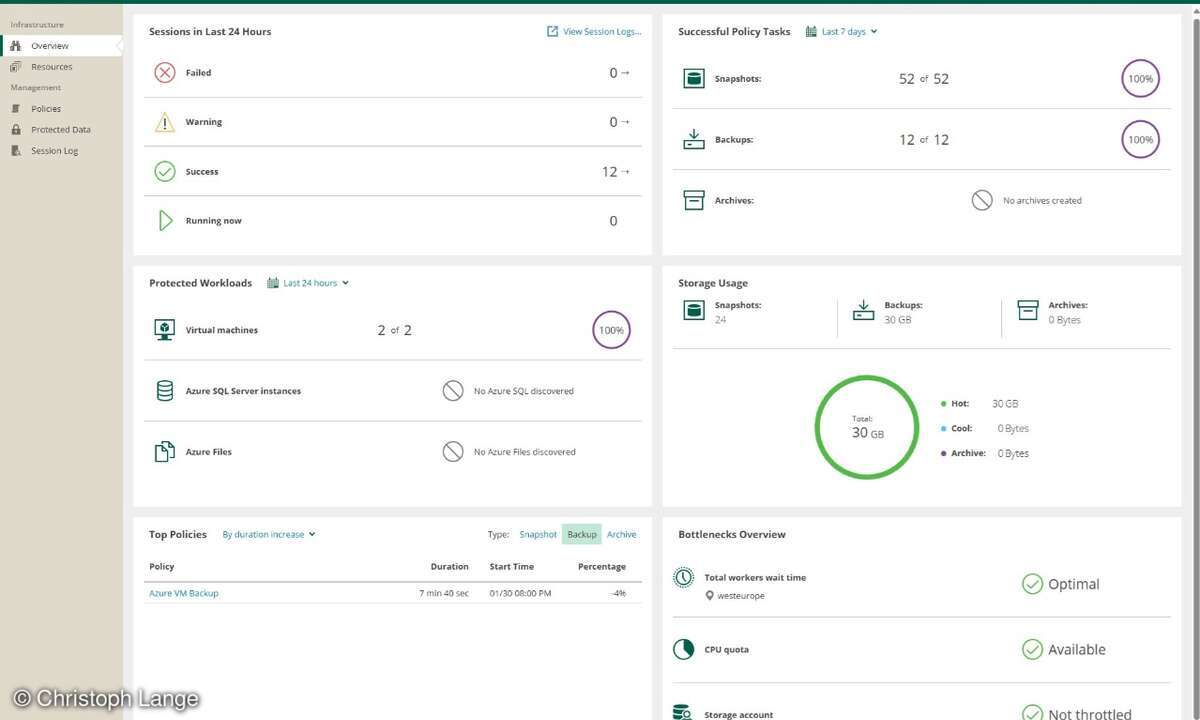Click the Session Log icon in sidebar
The height and width of the screenshot is (720, 1200).
point(16,151)
